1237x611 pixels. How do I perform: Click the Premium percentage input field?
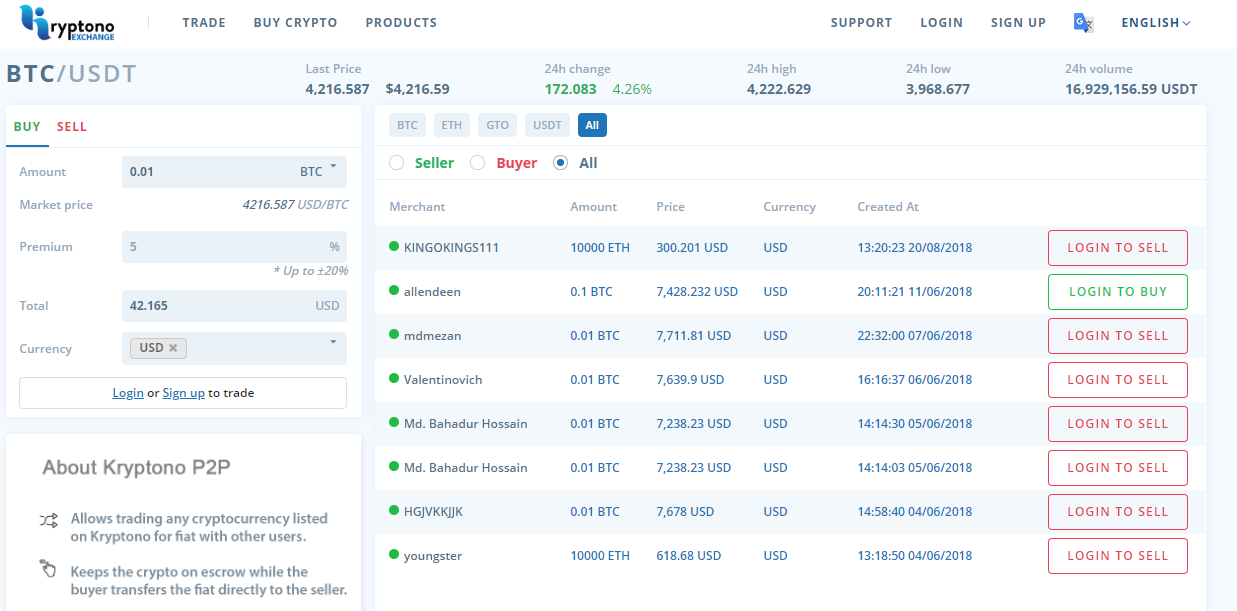pos(225,247)
